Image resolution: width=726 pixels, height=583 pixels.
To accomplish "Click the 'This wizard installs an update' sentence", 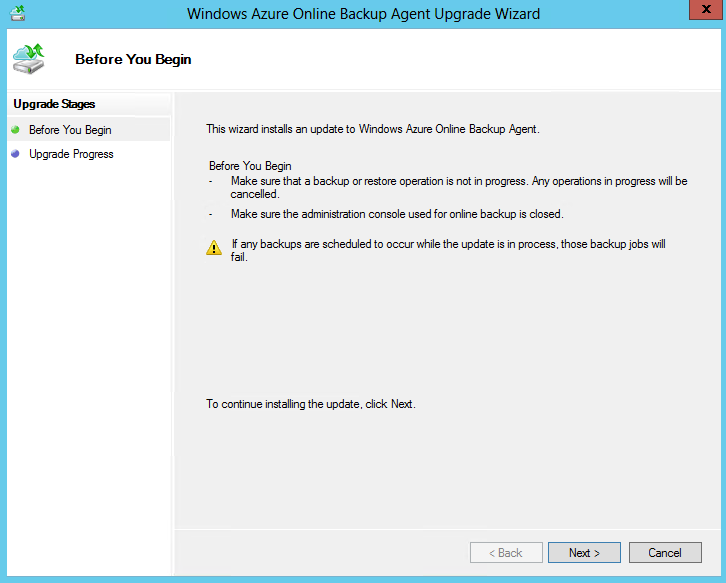I will pyautogui.click(x=372, y=129).
